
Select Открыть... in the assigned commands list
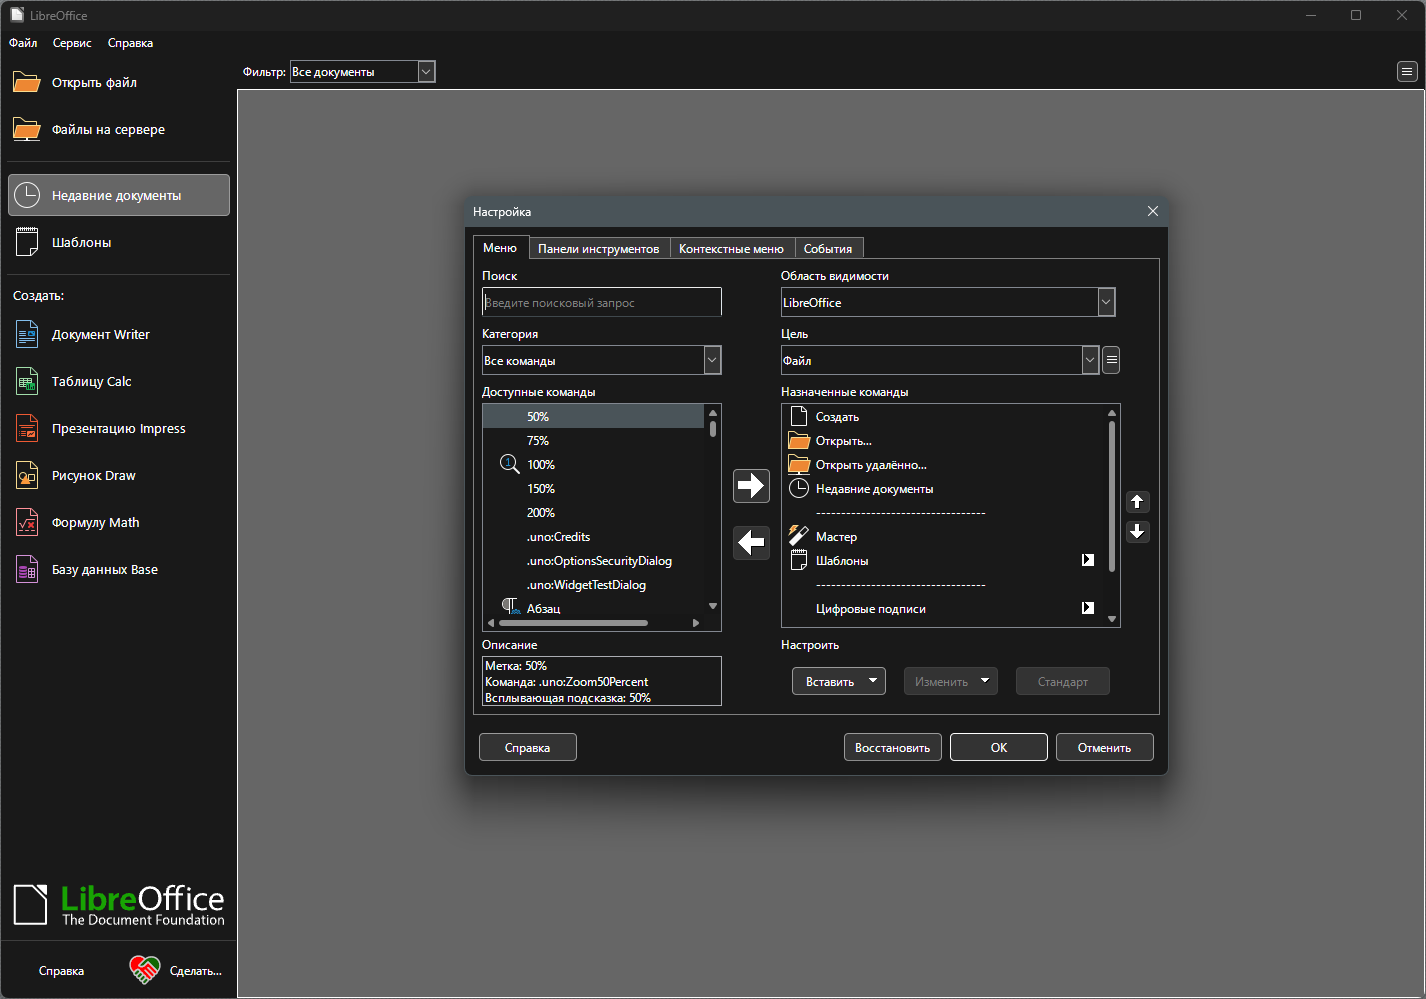coord(945,441)
